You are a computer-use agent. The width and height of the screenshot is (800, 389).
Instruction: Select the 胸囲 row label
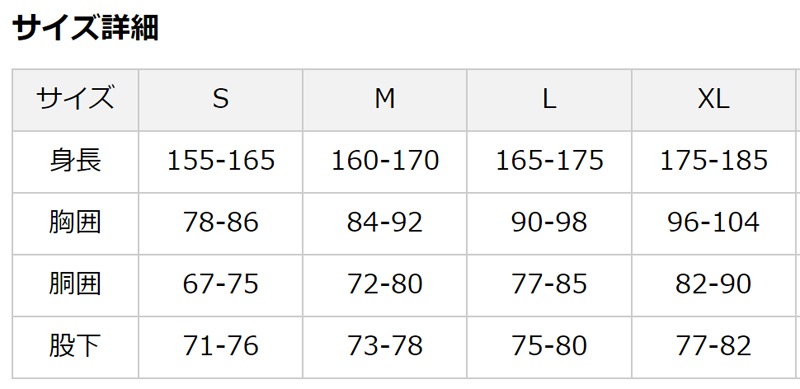coord(75,224)
